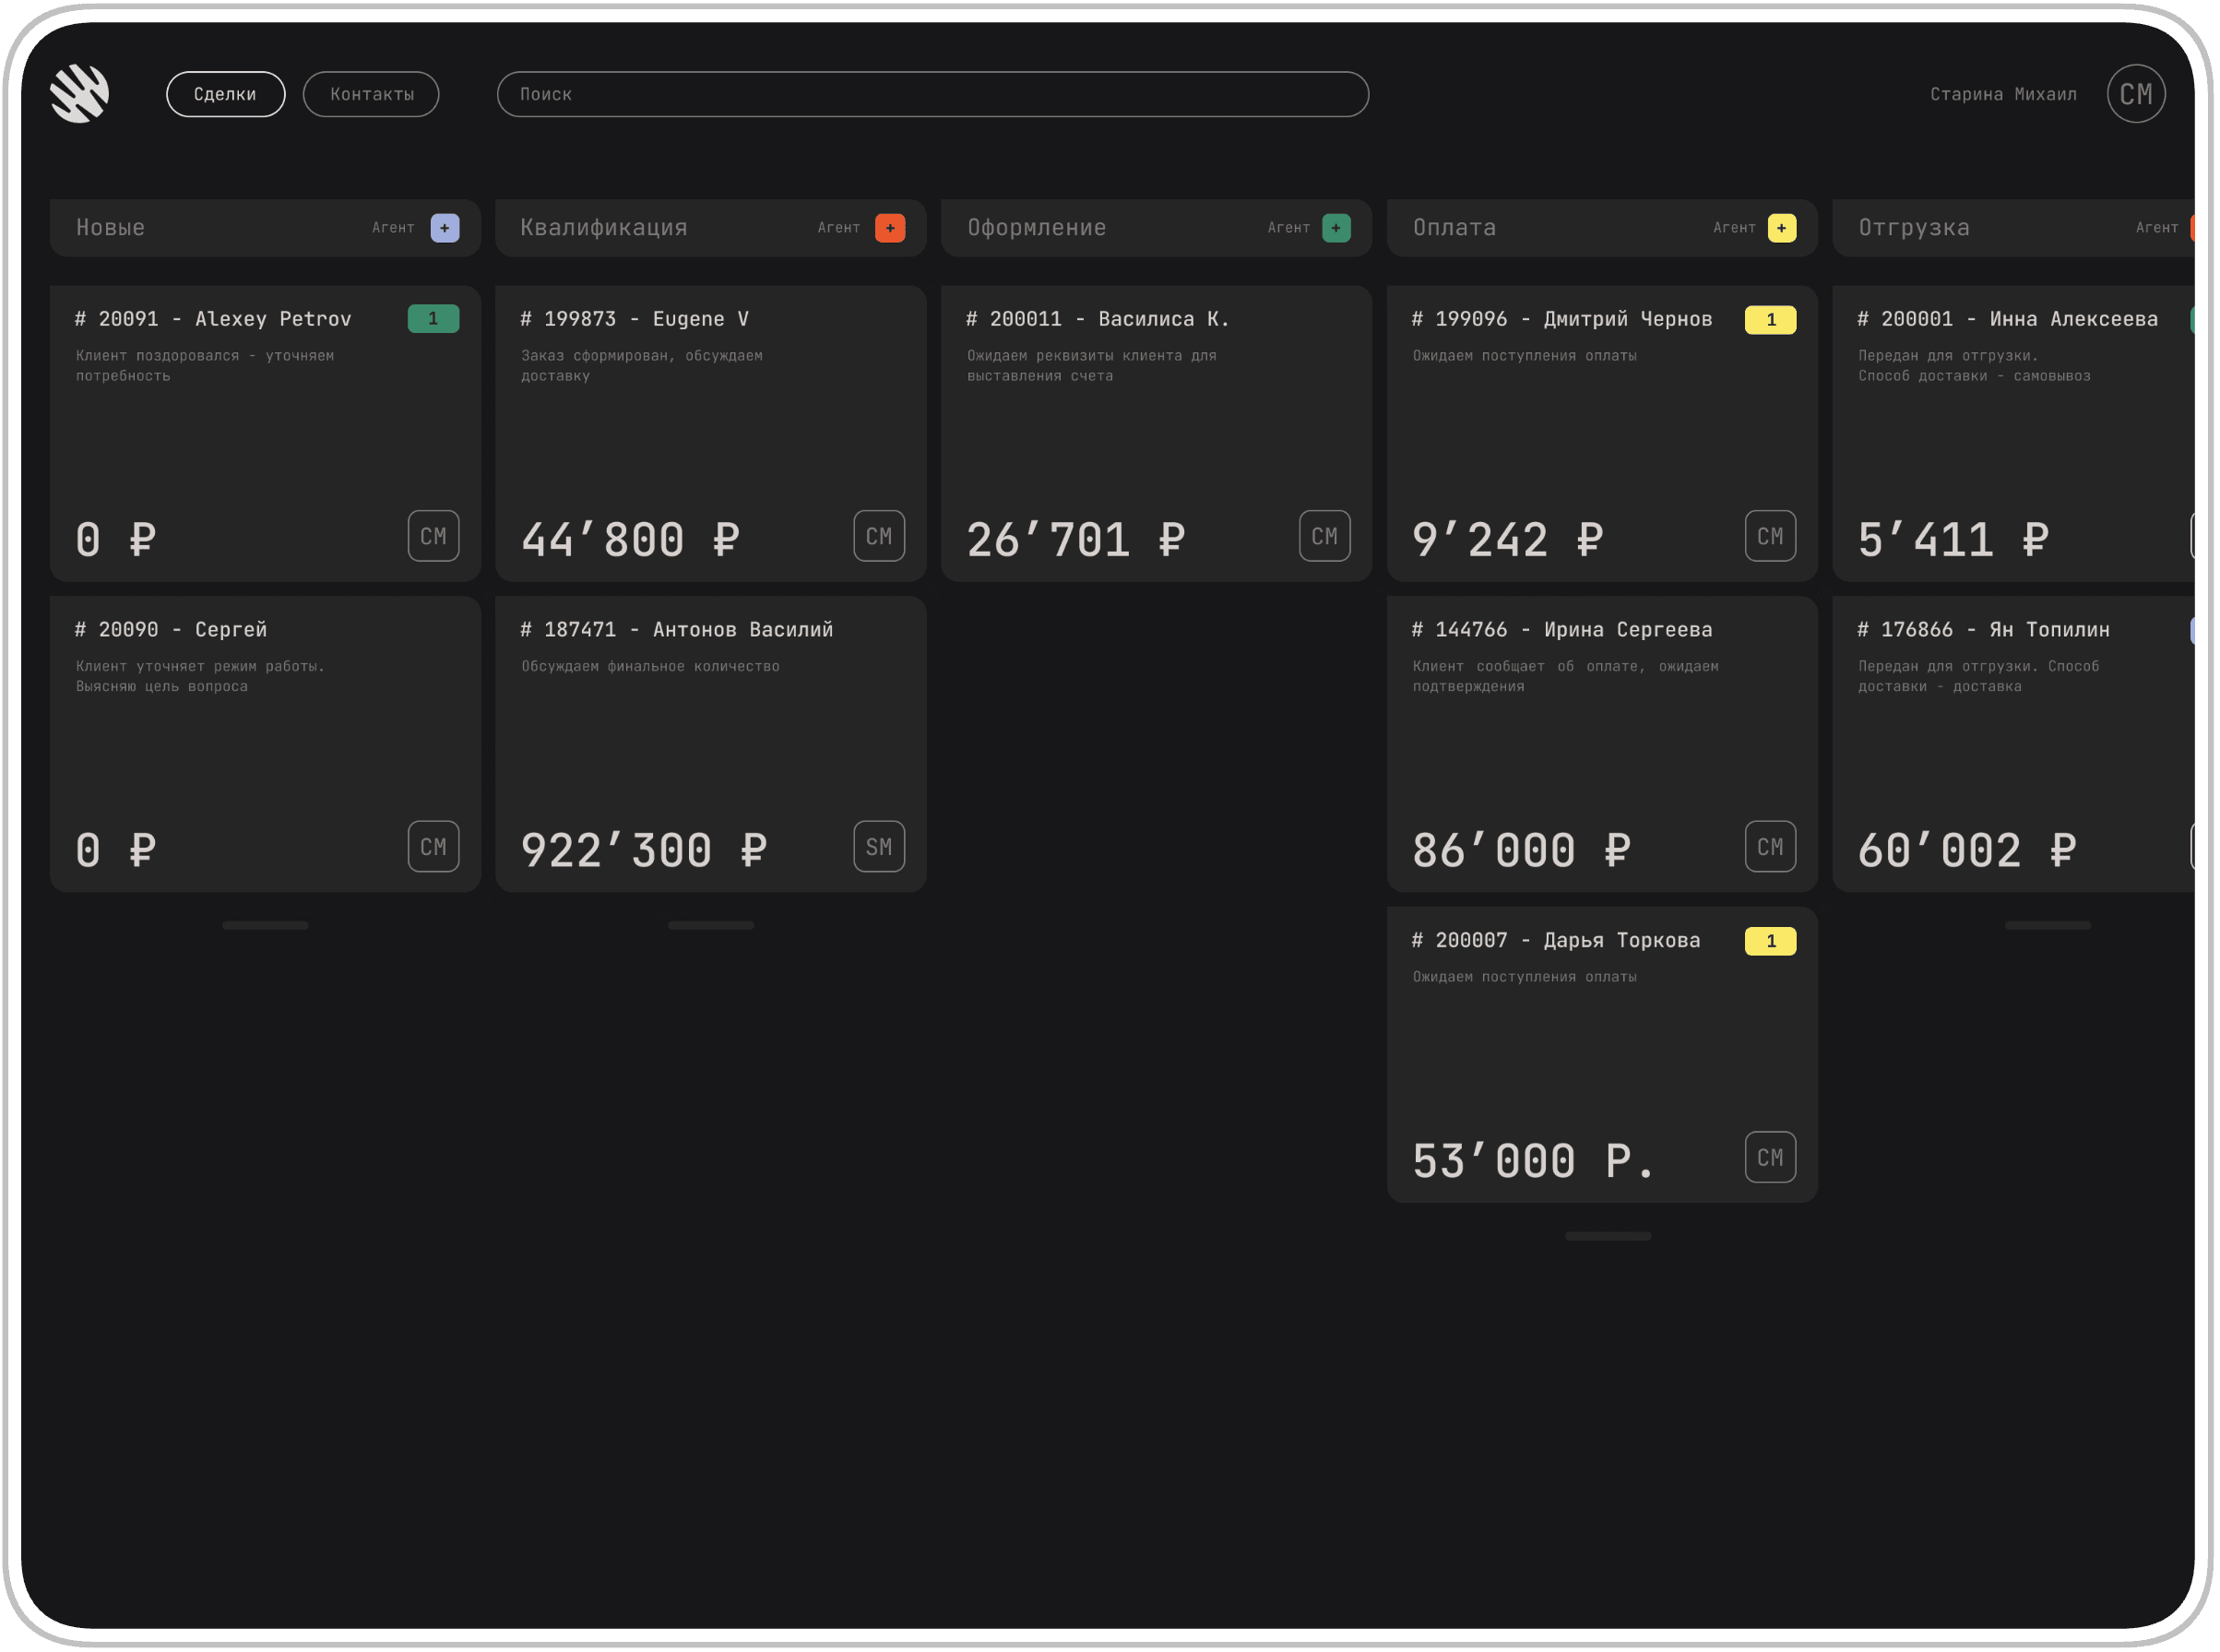This screenshot has height=1652, width=2220.
Task: Add agent to the Оформление column
Action: coord(1336,227)
